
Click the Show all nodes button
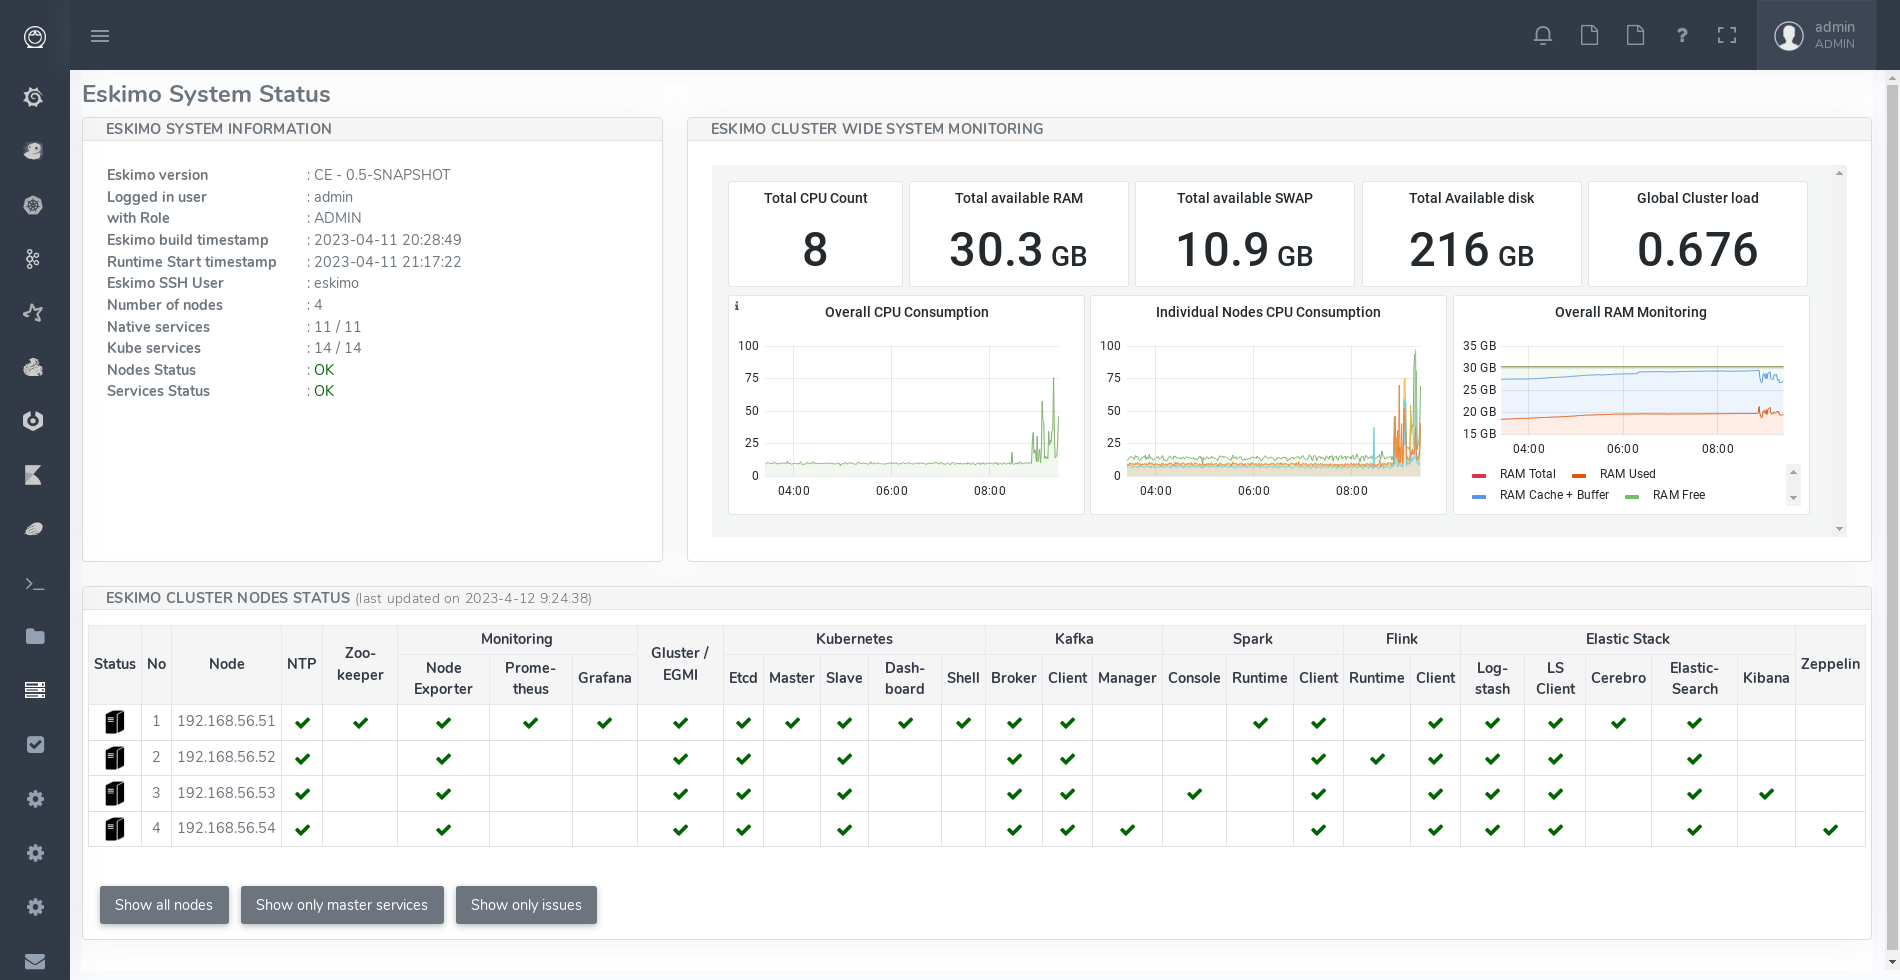pos(164,905)
